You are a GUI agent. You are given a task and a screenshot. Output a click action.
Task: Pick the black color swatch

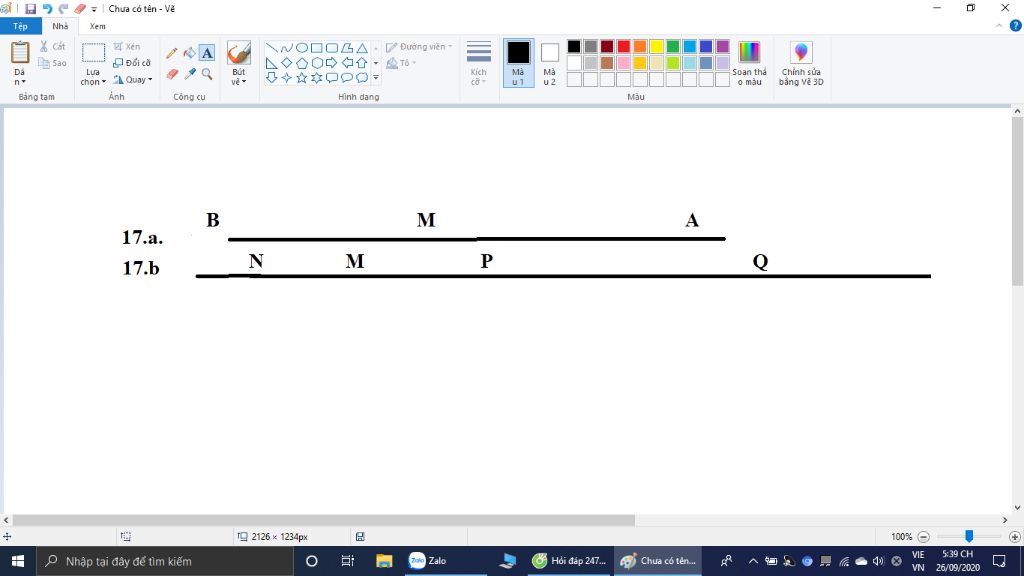pyautogui.click(x=574, y=46)
